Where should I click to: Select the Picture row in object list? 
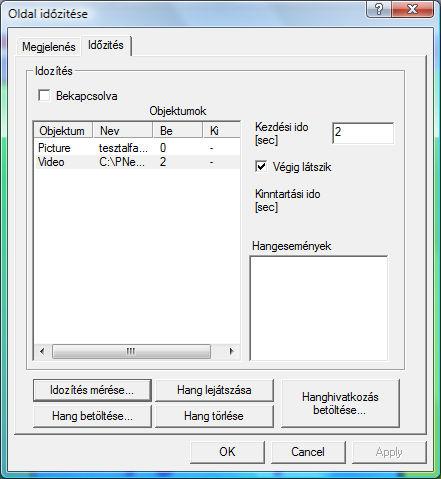137,148
